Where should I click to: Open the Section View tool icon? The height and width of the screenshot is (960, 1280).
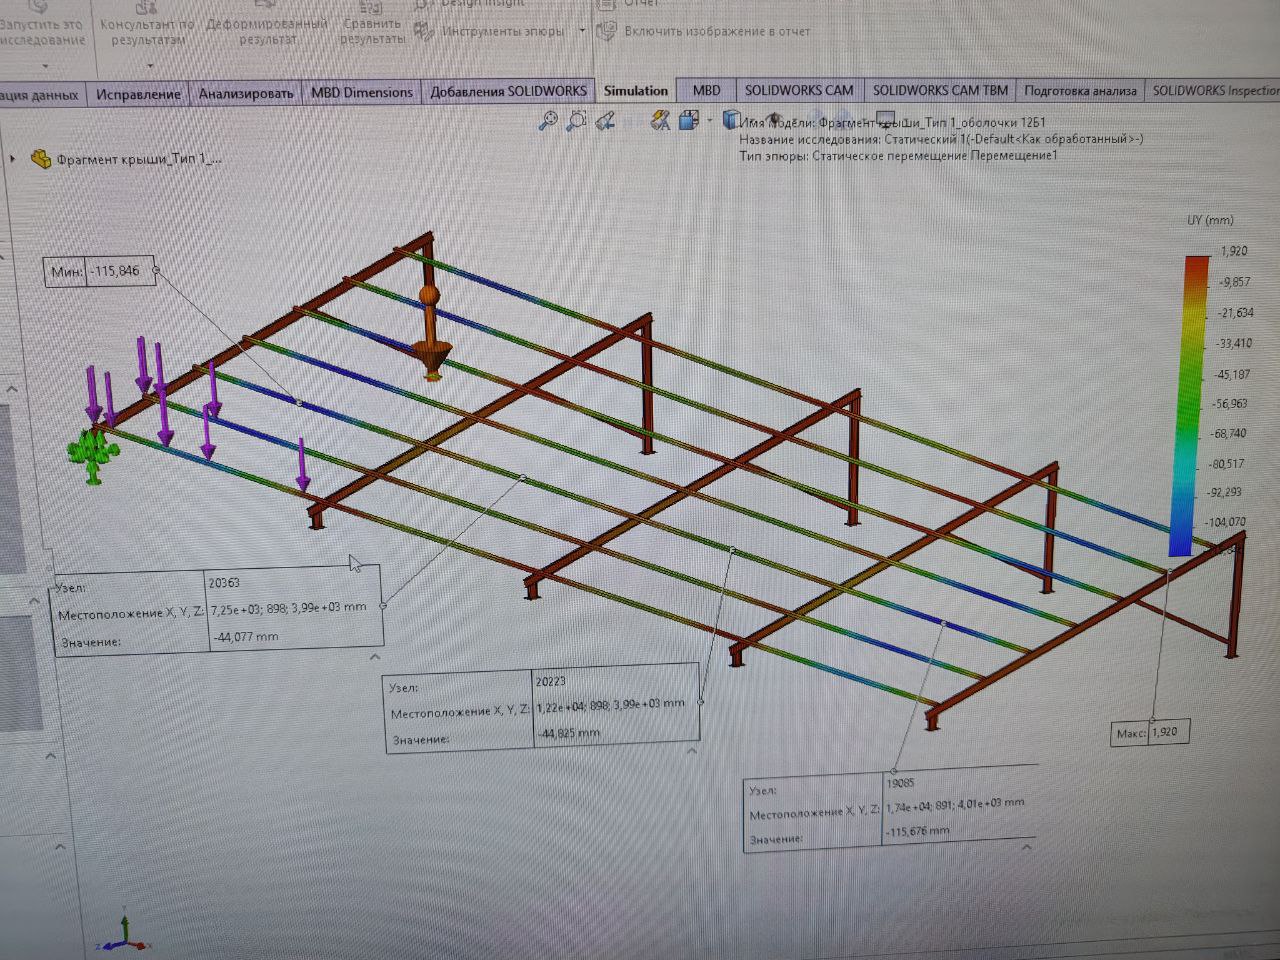click(x=659, y=121)
